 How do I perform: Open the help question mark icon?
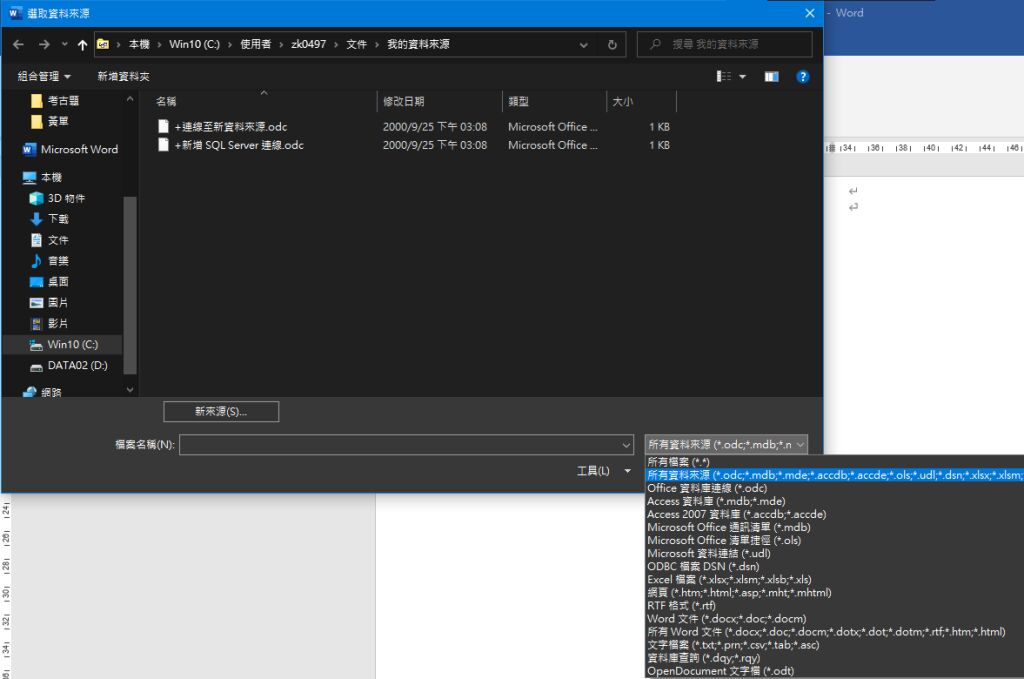pyautogui.click(x=802, y=77)
